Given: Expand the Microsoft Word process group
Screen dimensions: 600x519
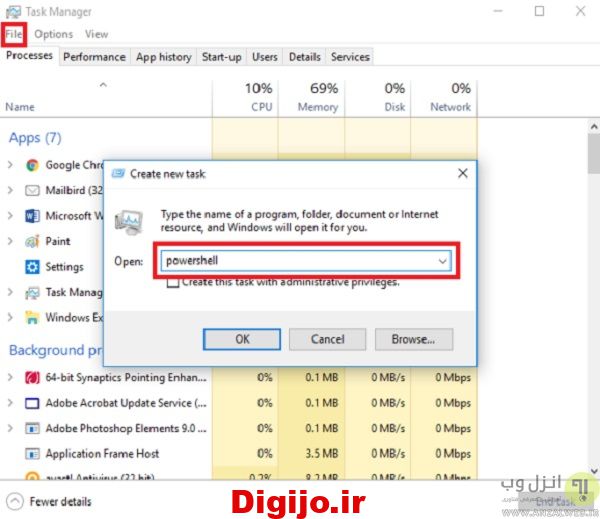Looking at the screenshot, I should [10, 216].
